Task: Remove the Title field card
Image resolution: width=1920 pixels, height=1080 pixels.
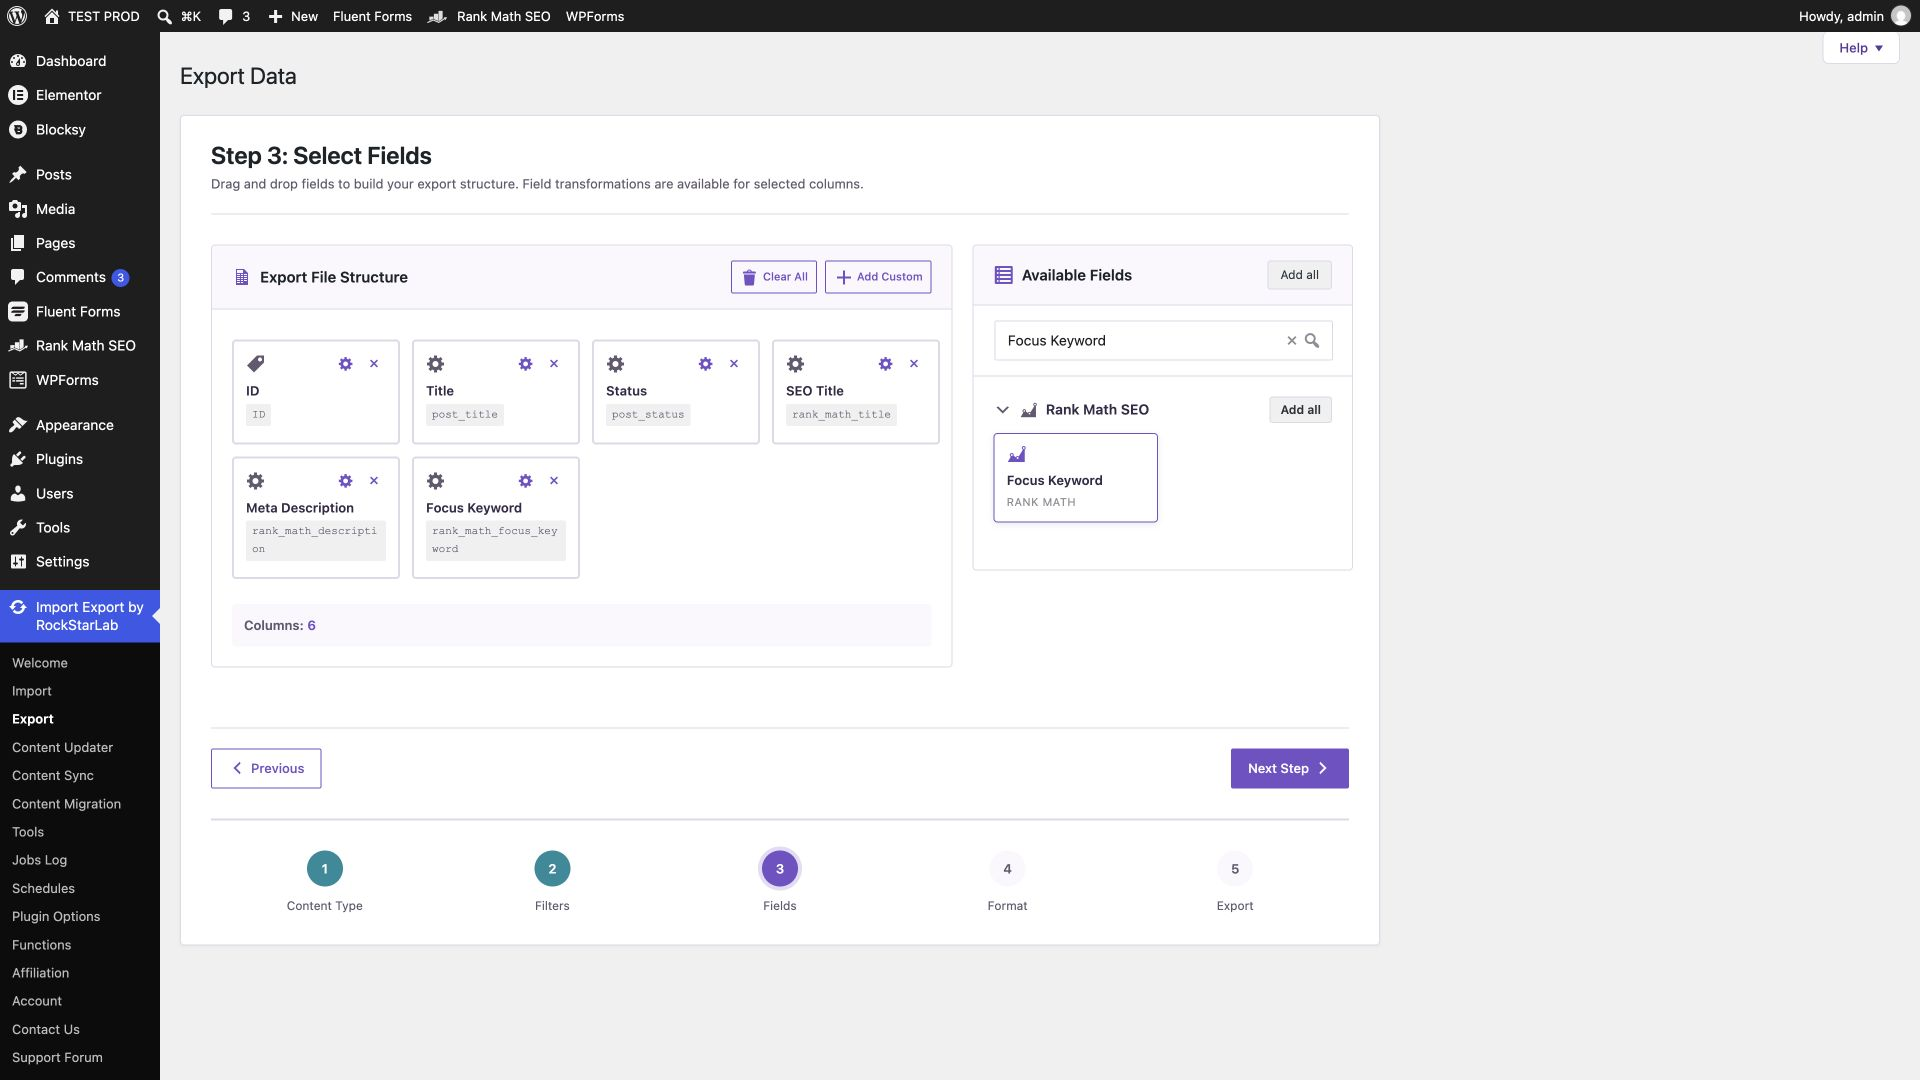Action: pos(554,364)
